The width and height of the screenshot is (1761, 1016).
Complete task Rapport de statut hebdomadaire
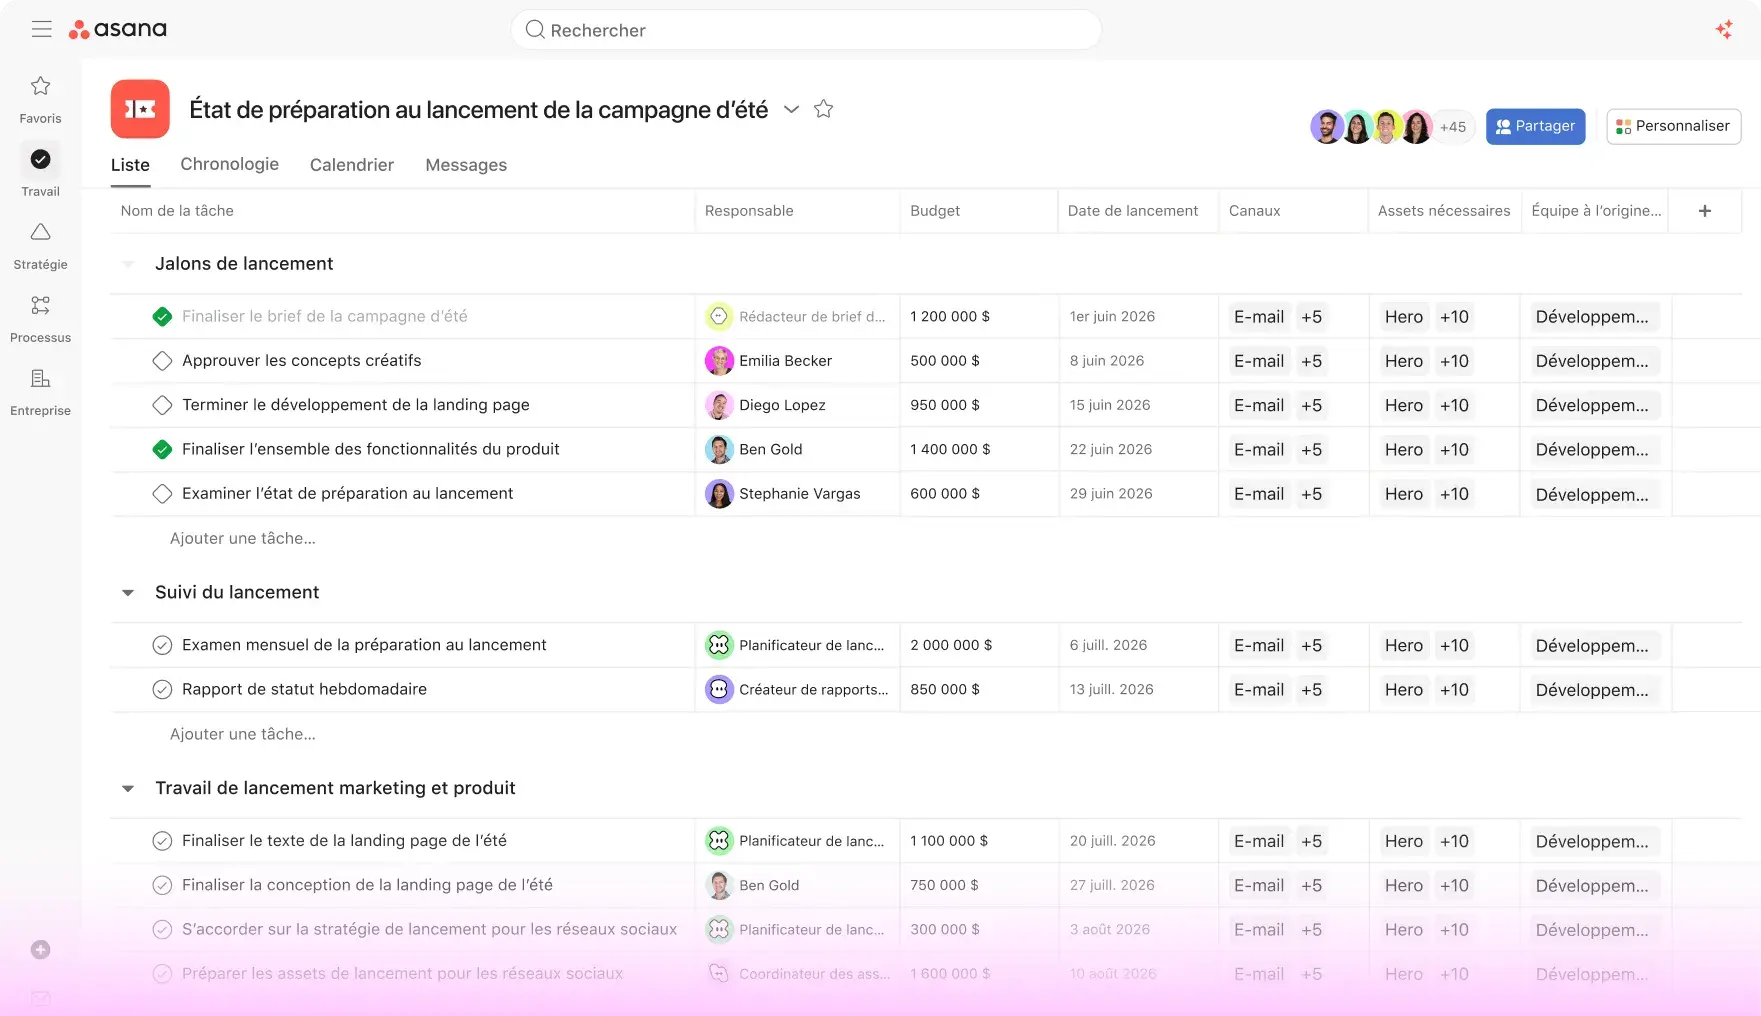pyautogui.click(x=162, y=689)
